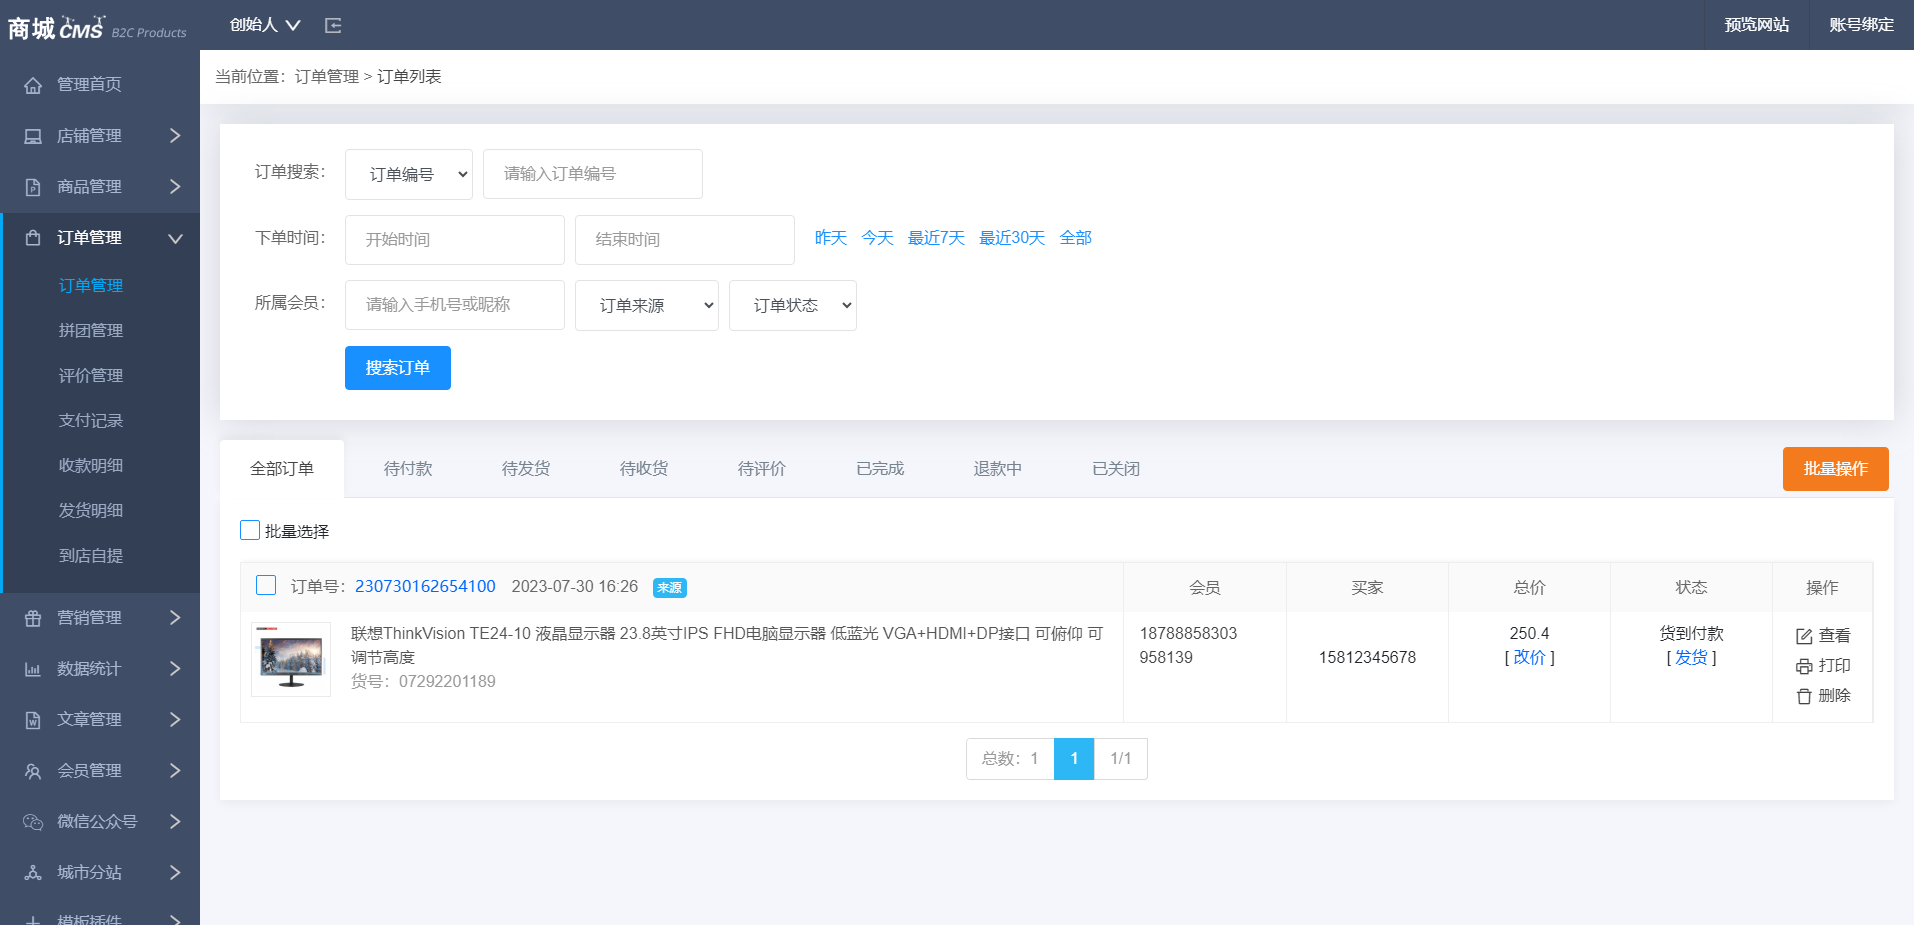Expand the 店铺管理 sidebar menu chevron
This screenshot has width=1914, height=925.
click(174, 136)
